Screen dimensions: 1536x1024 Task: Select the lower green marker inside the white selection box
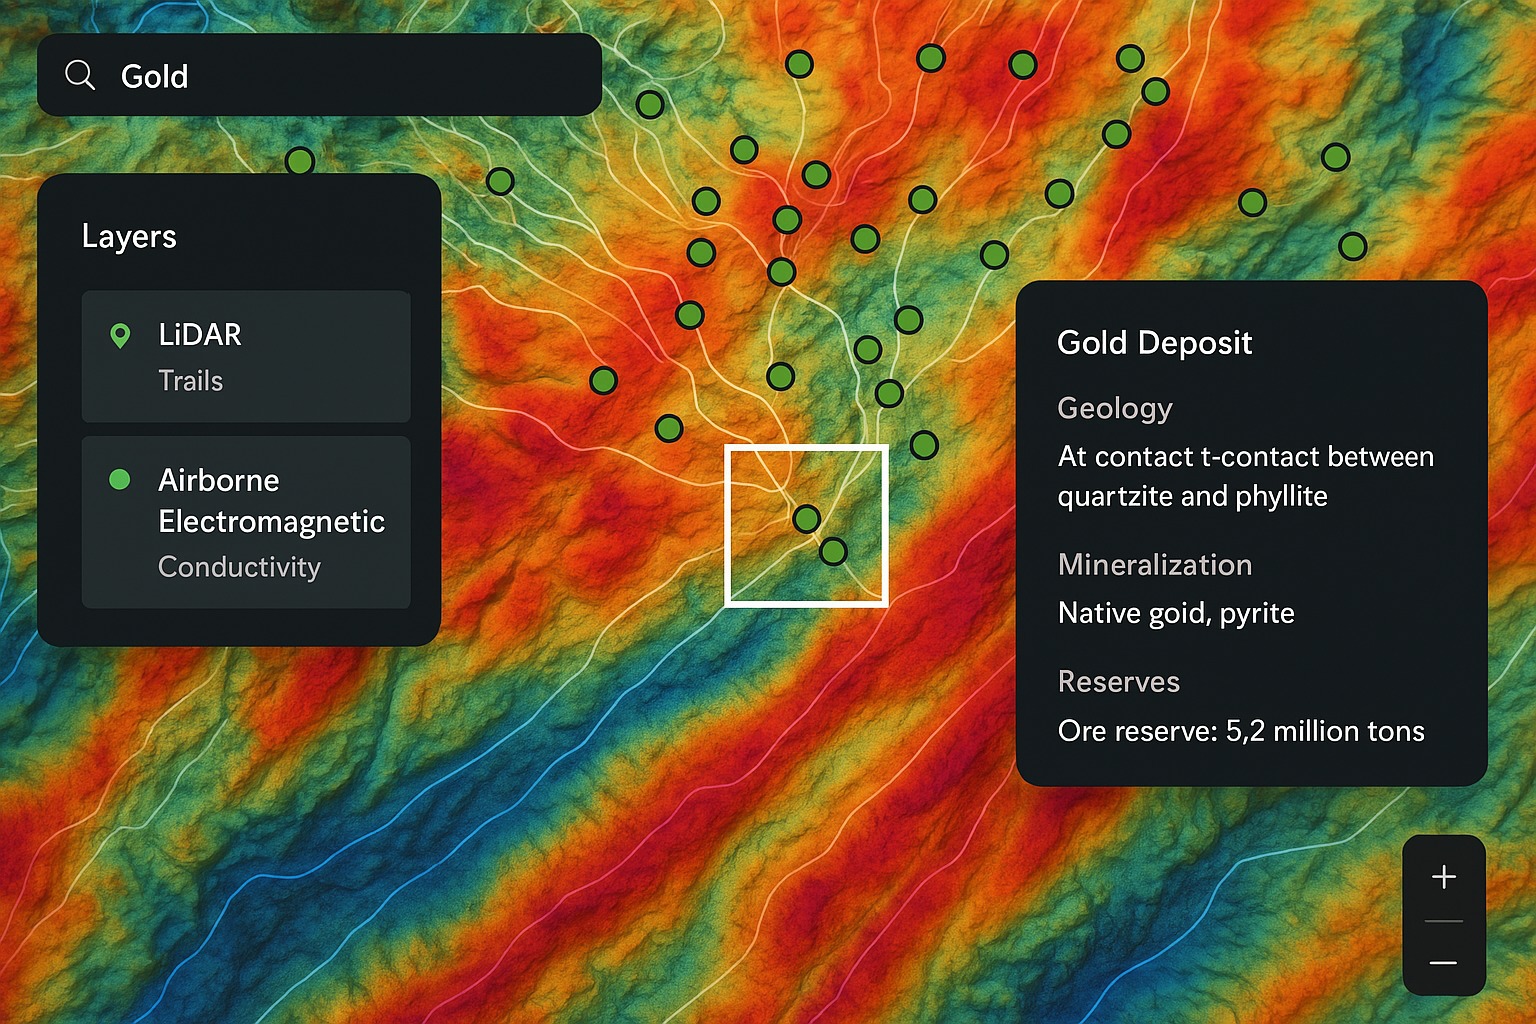[x=833, y=551]
